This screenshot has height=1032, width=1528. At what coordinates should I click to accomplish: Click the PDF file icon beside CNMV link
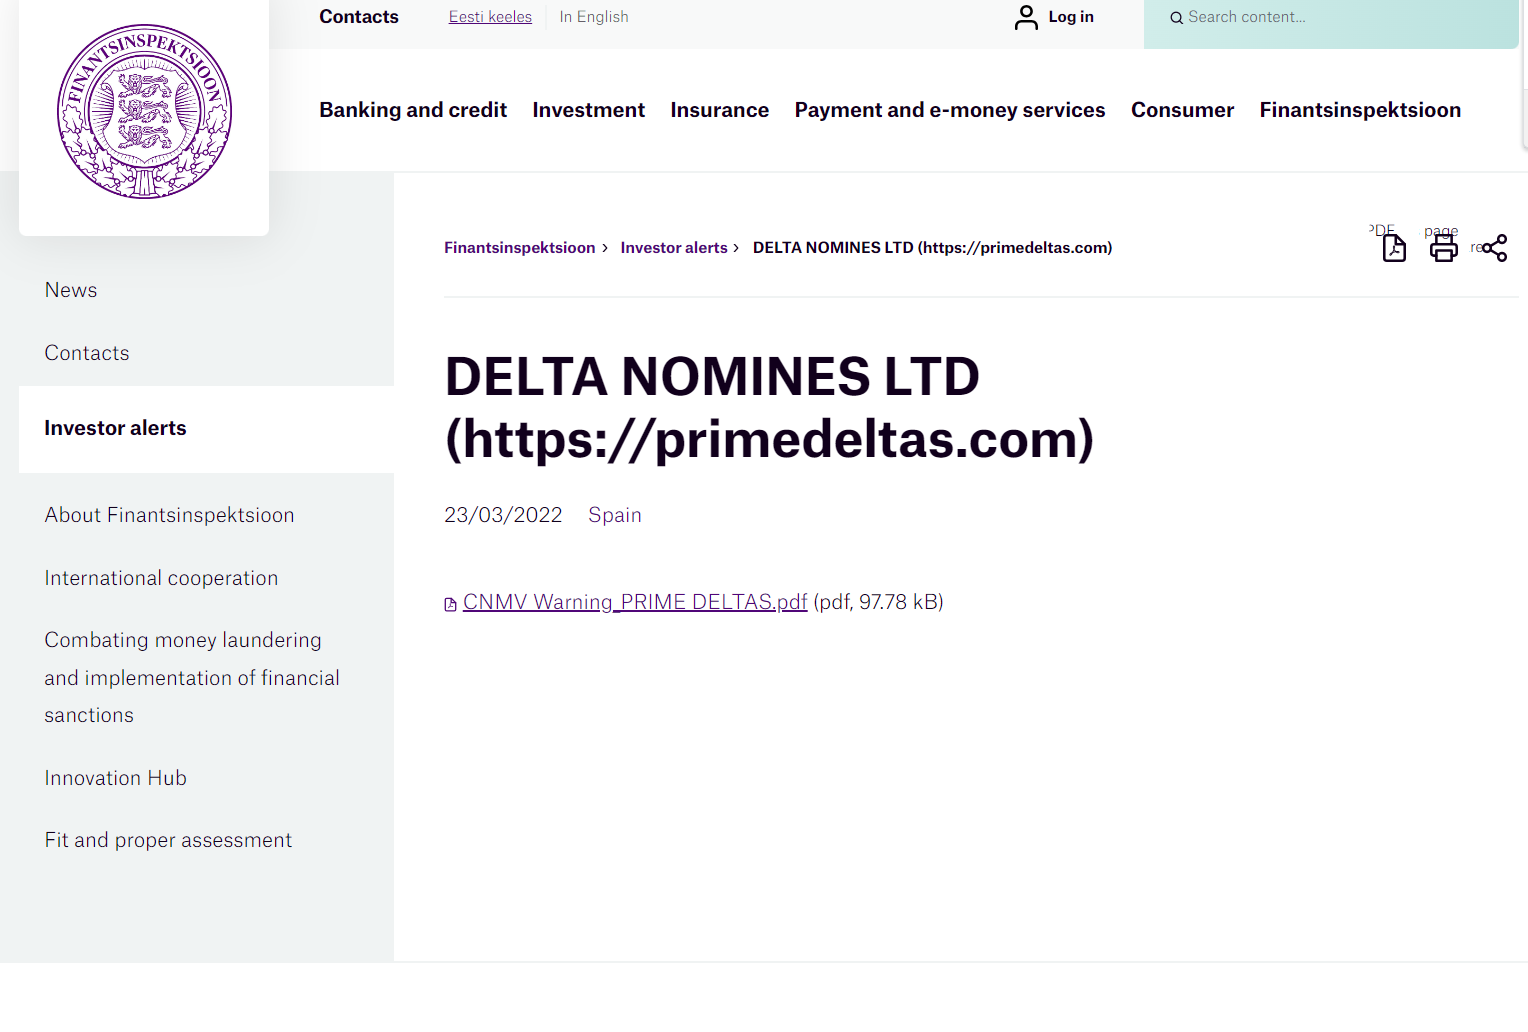tap(450, 604)
